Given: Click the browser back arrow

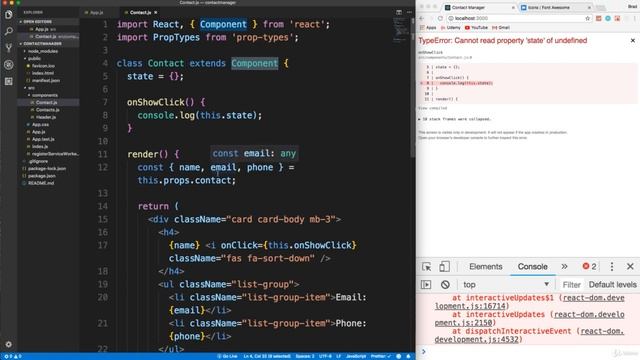Looking at the screenshot, I should [x=422, y=18].
